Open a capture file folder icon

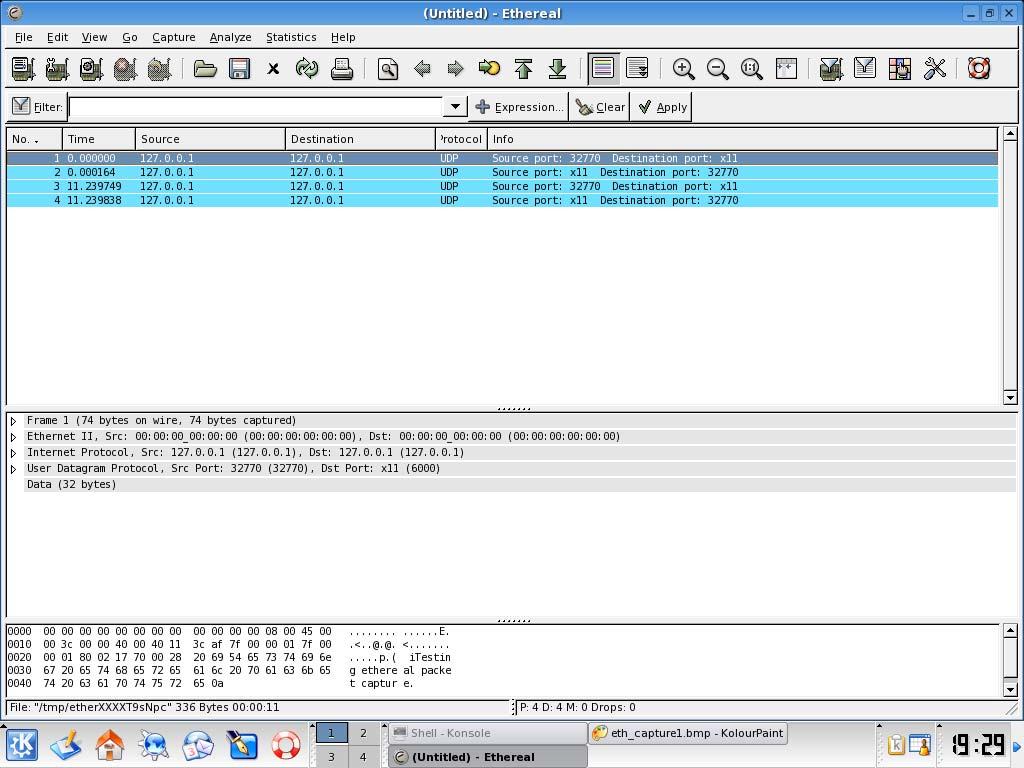click(205, 69)
